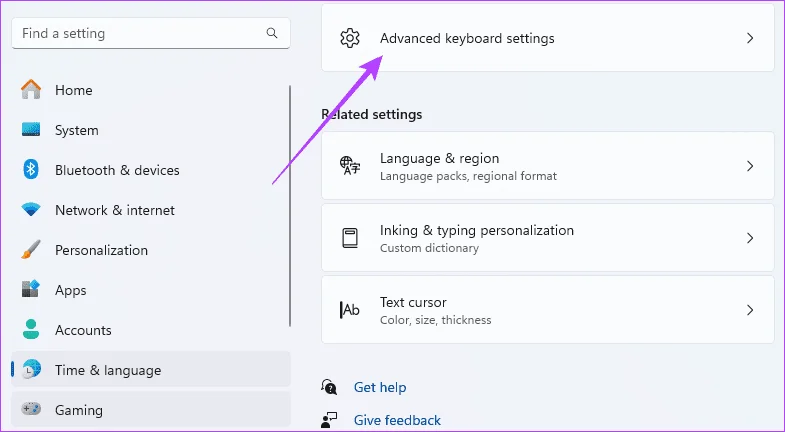Go to Home in the sidebar

pyautogui.click(x=150, y=90)
